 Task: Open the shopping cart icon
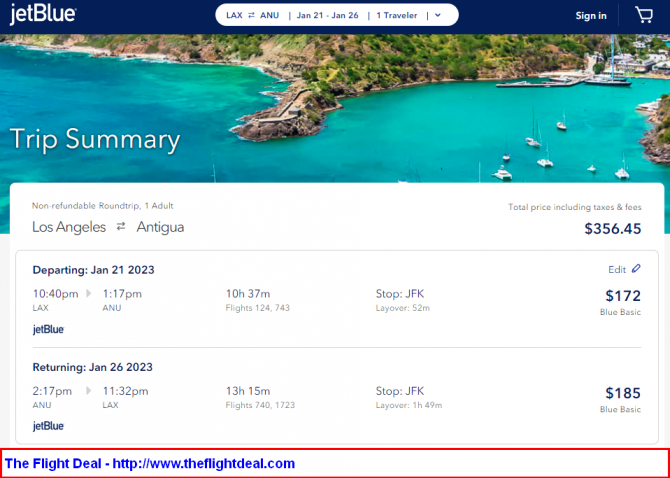pos(644,15)
